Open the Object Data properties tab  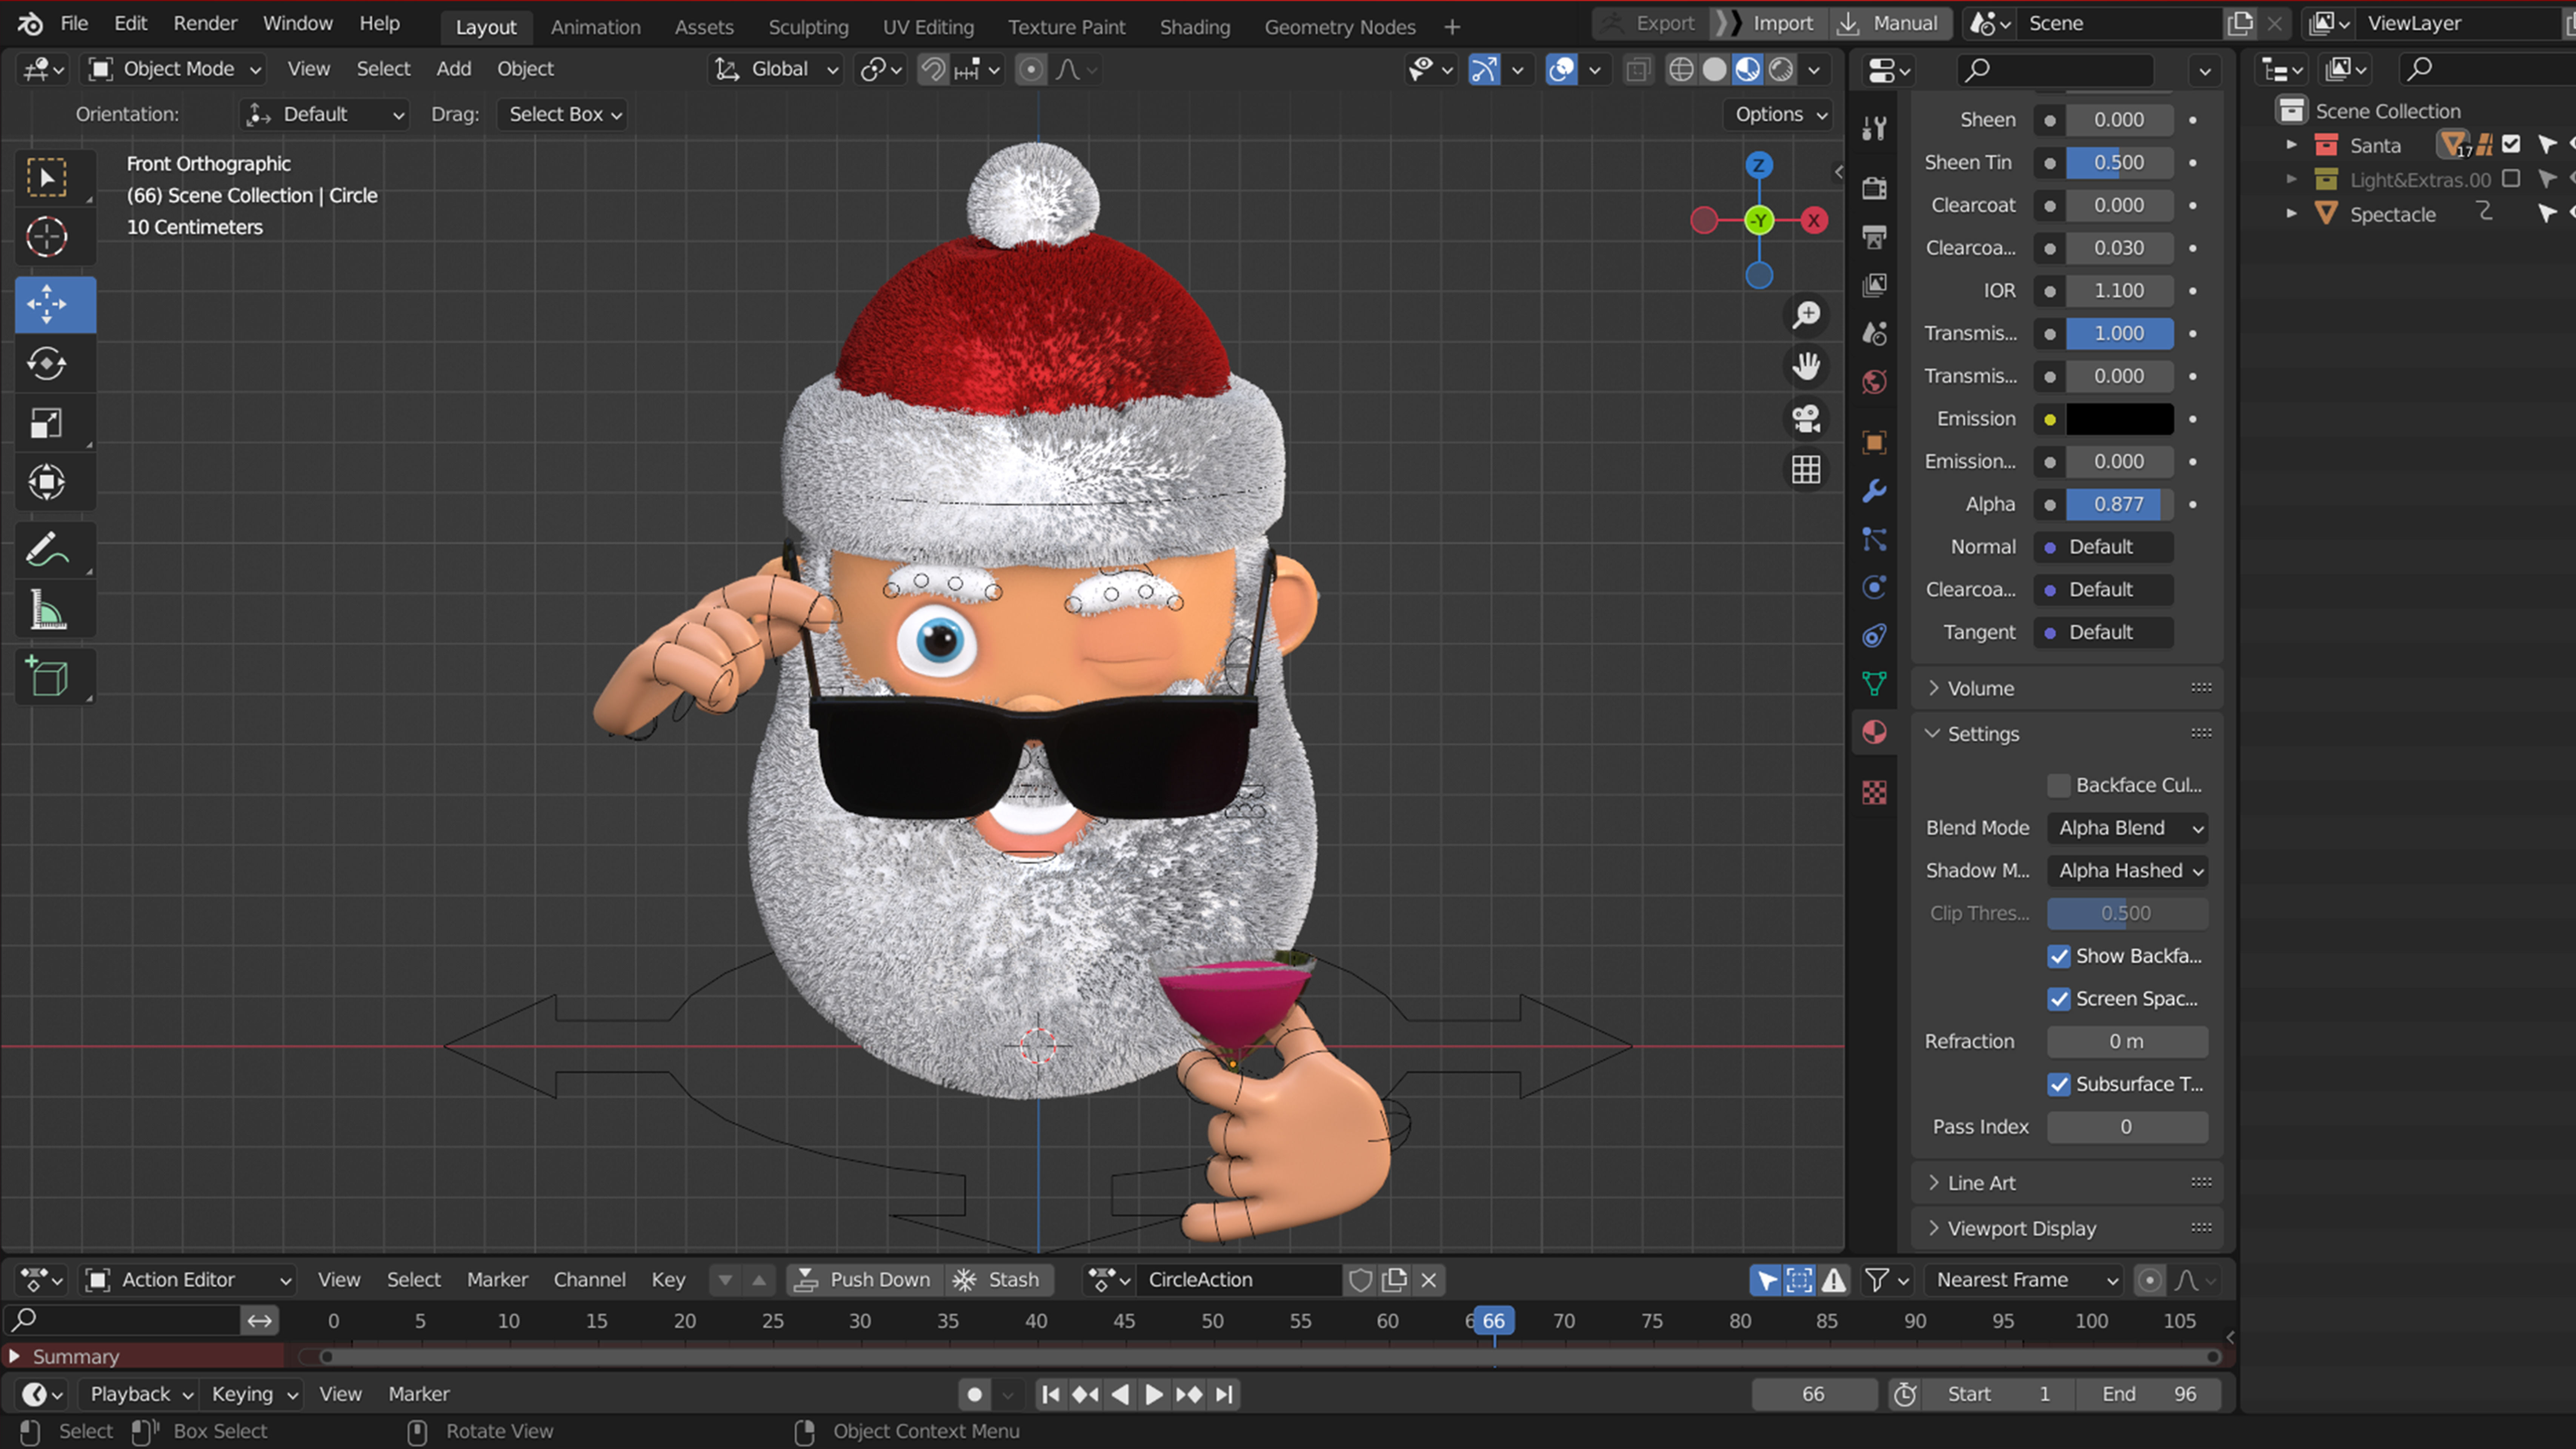[x=1875, y=684]
